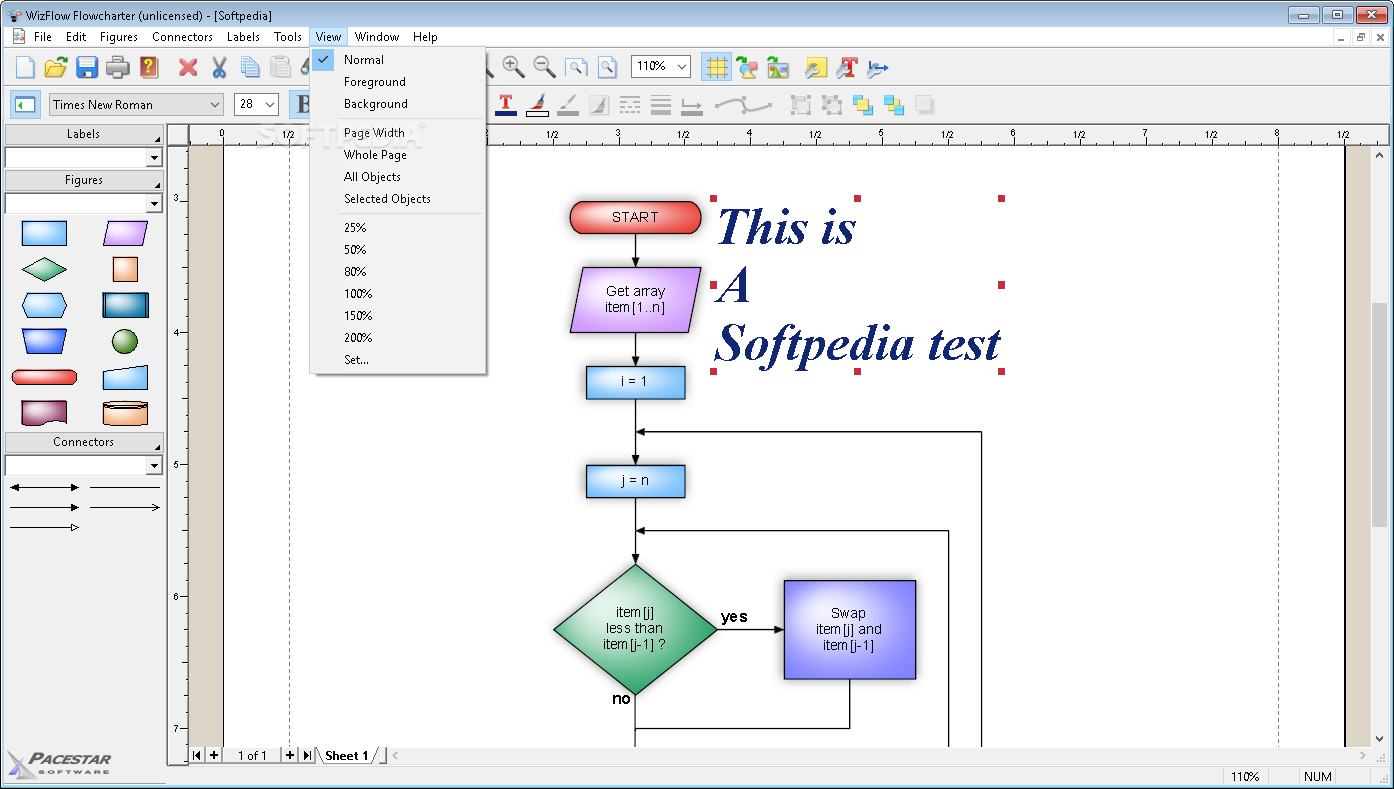Select the red rounded terminator figure
The height and width of the screenshot is (789, 1394).
[44, 377]
